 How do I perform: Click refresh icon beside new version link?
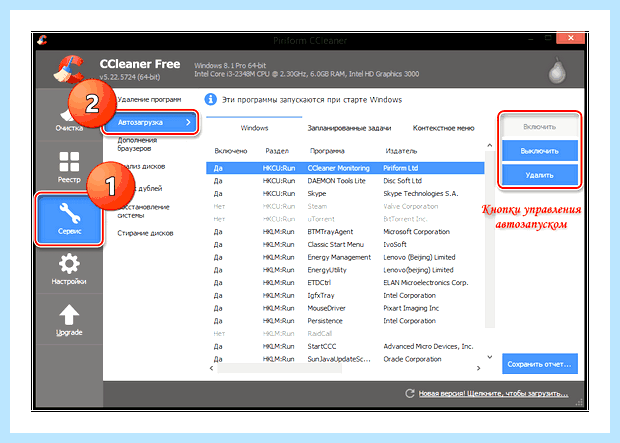[410, 393]
